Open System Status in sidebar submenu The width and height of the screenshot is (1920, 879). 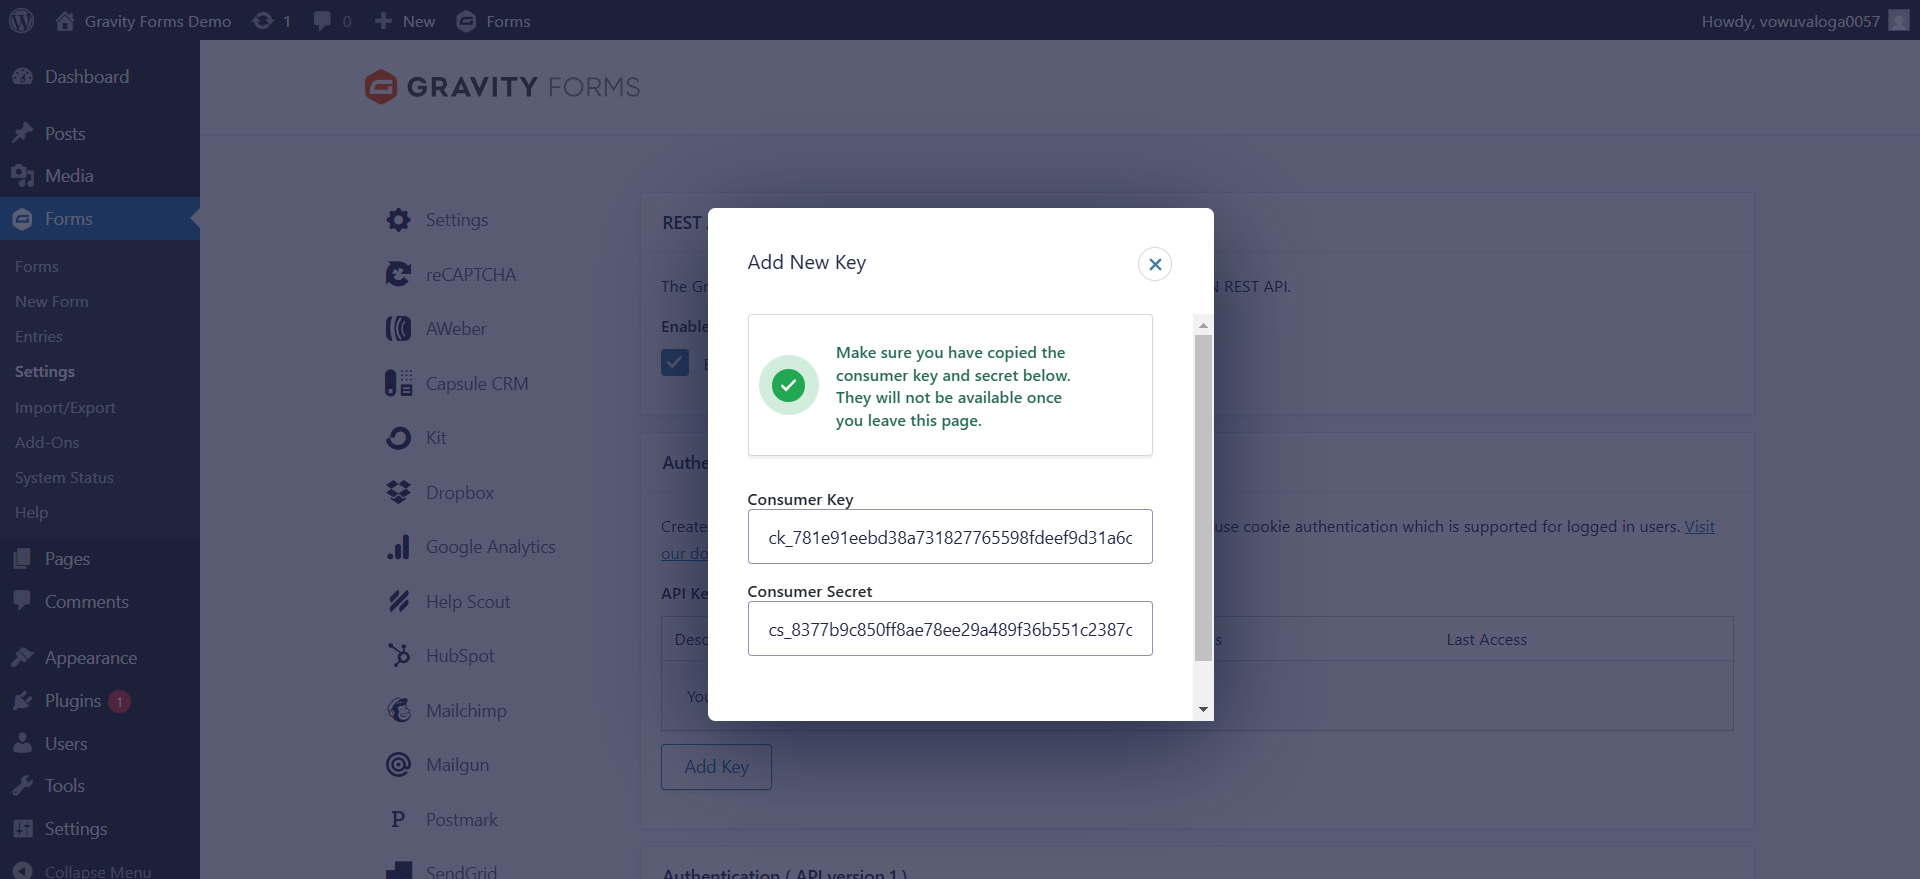64,478
